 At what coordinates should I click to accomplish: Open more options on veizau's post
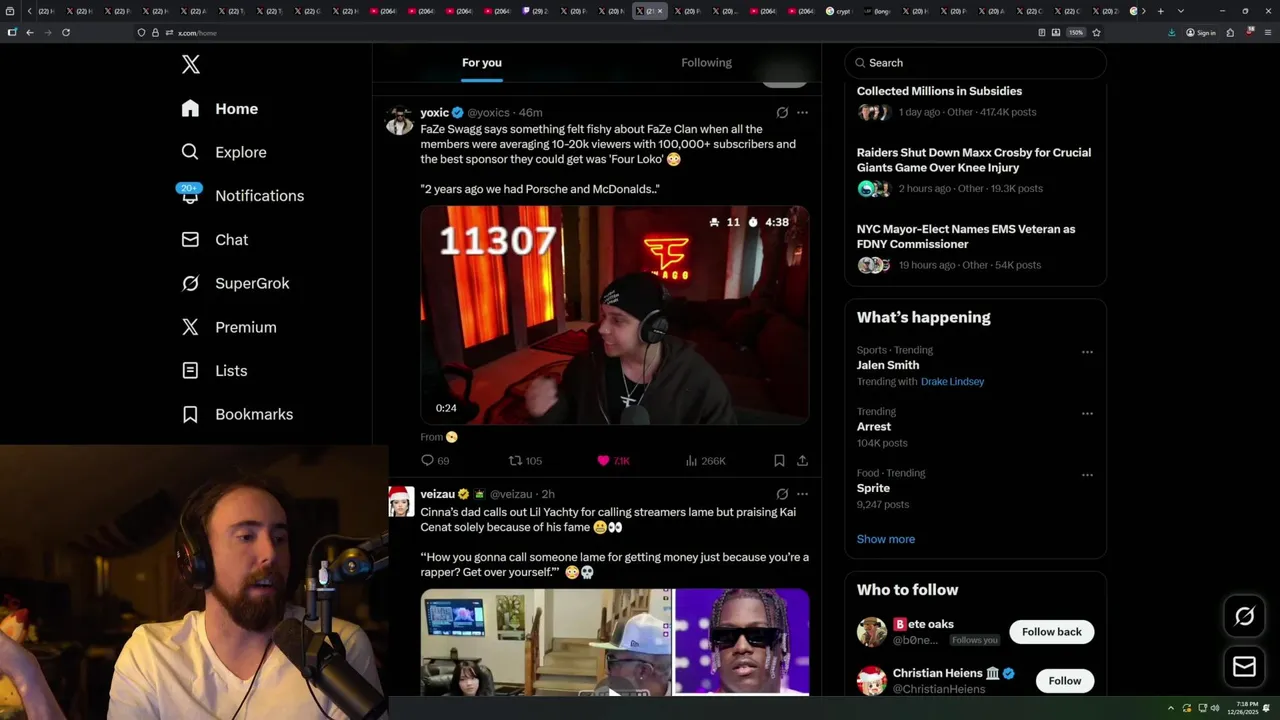pyautogui.click(x=802, y=494)
